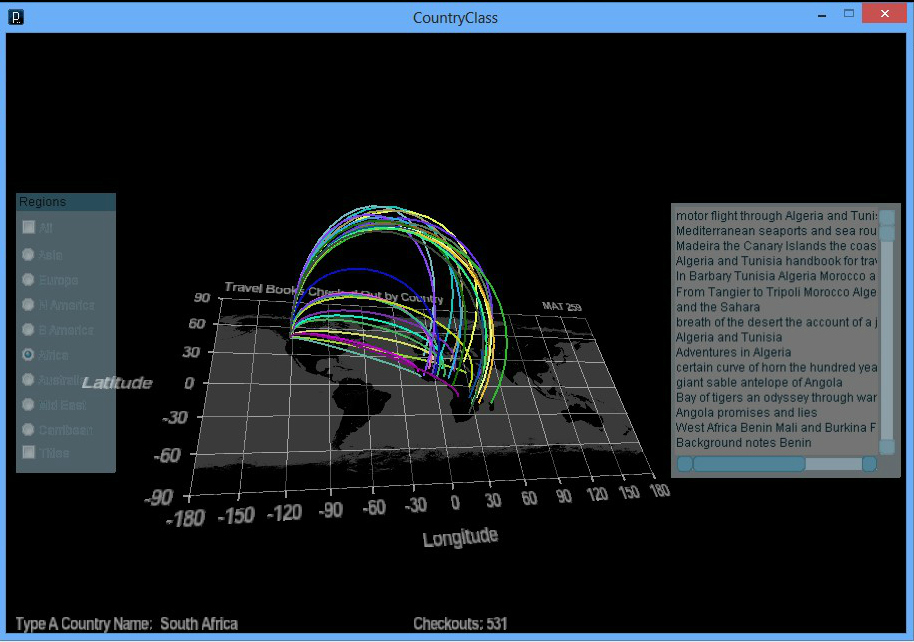The image size is (914, 642).
Task: Select the Asia region radio button
Action: pos(29,255)
